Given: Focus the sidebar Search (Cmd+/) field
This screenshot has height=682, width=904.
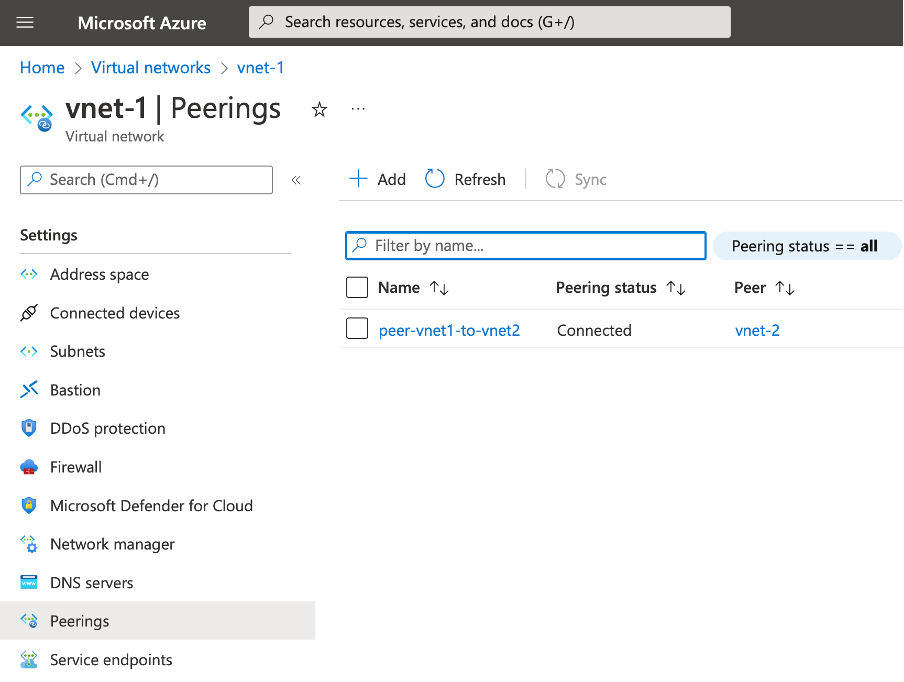Looking at the screenshot, I should 146,179.
